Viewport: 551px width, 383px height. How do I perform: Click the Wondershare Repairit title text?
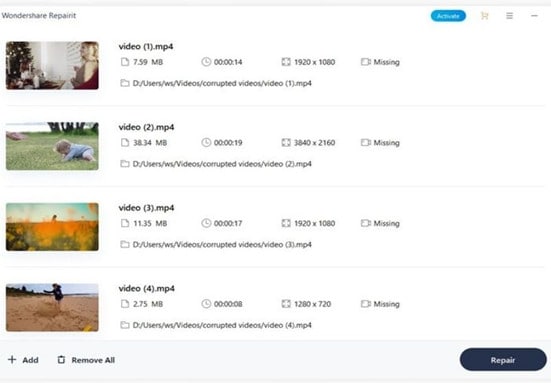[x=39, y=16]
